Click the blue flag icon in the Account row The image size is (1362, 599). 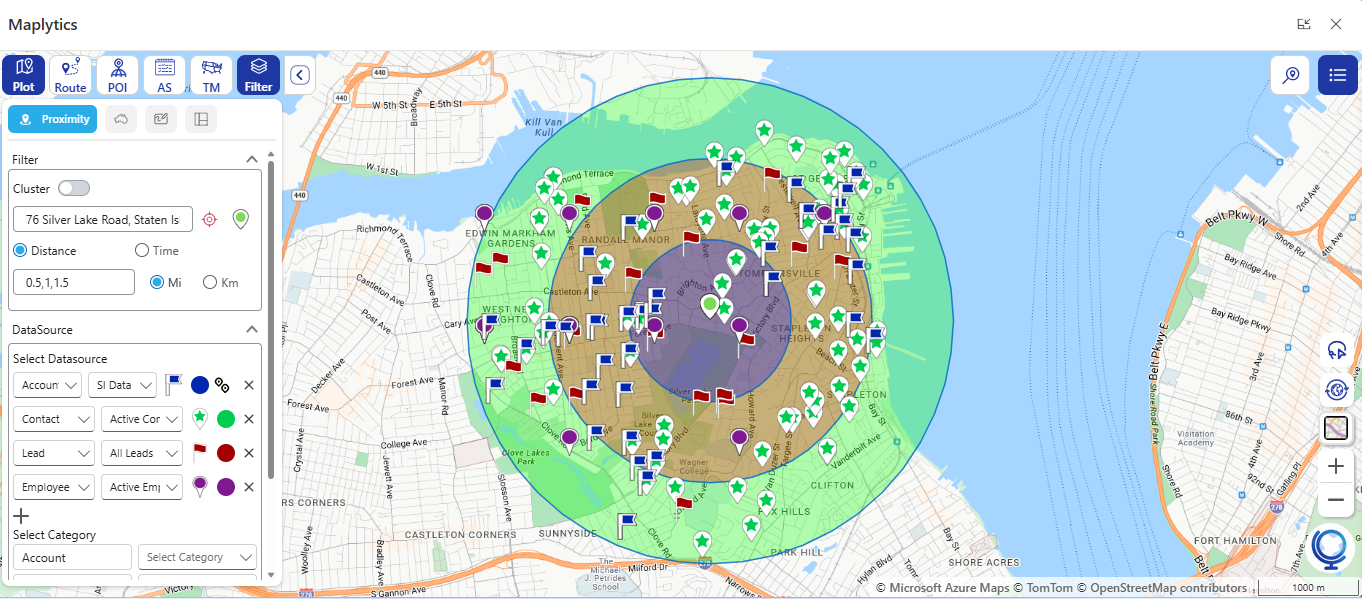(x=173, y=384)
